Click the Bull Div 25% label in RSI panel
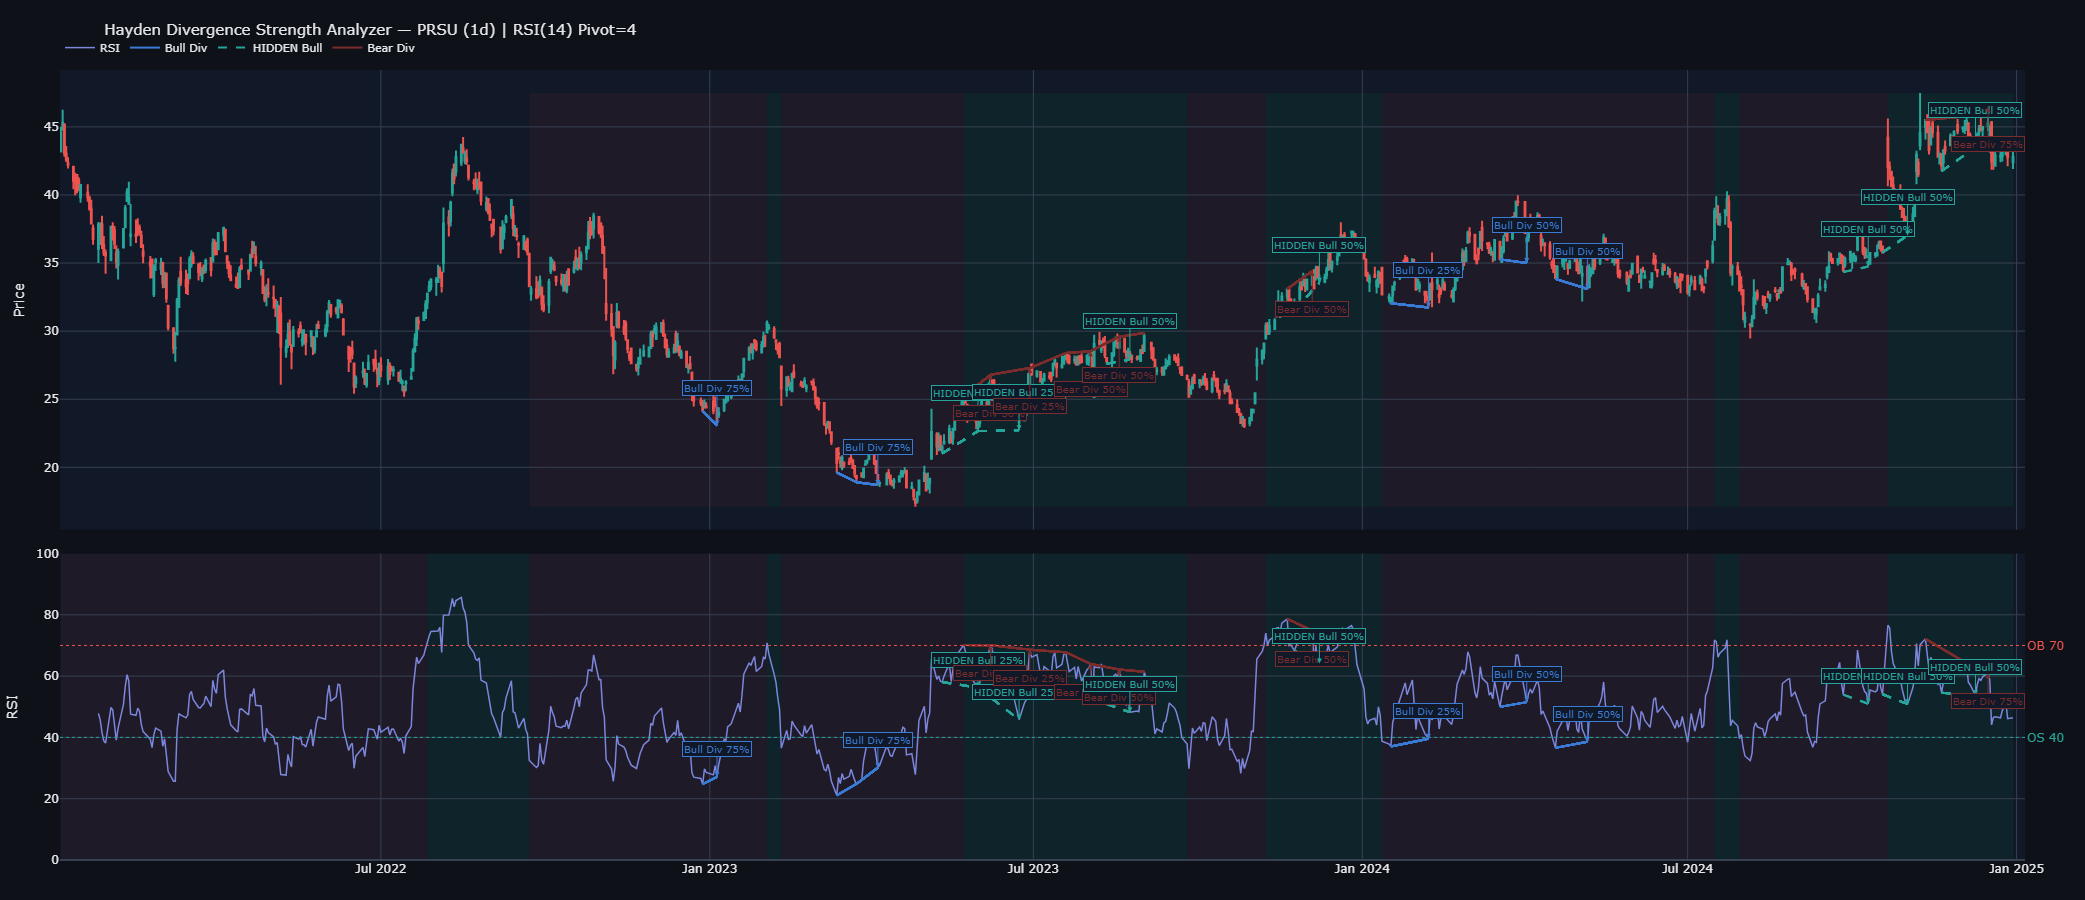Viewport: 2085px width, 900px height. (1427, 711)
